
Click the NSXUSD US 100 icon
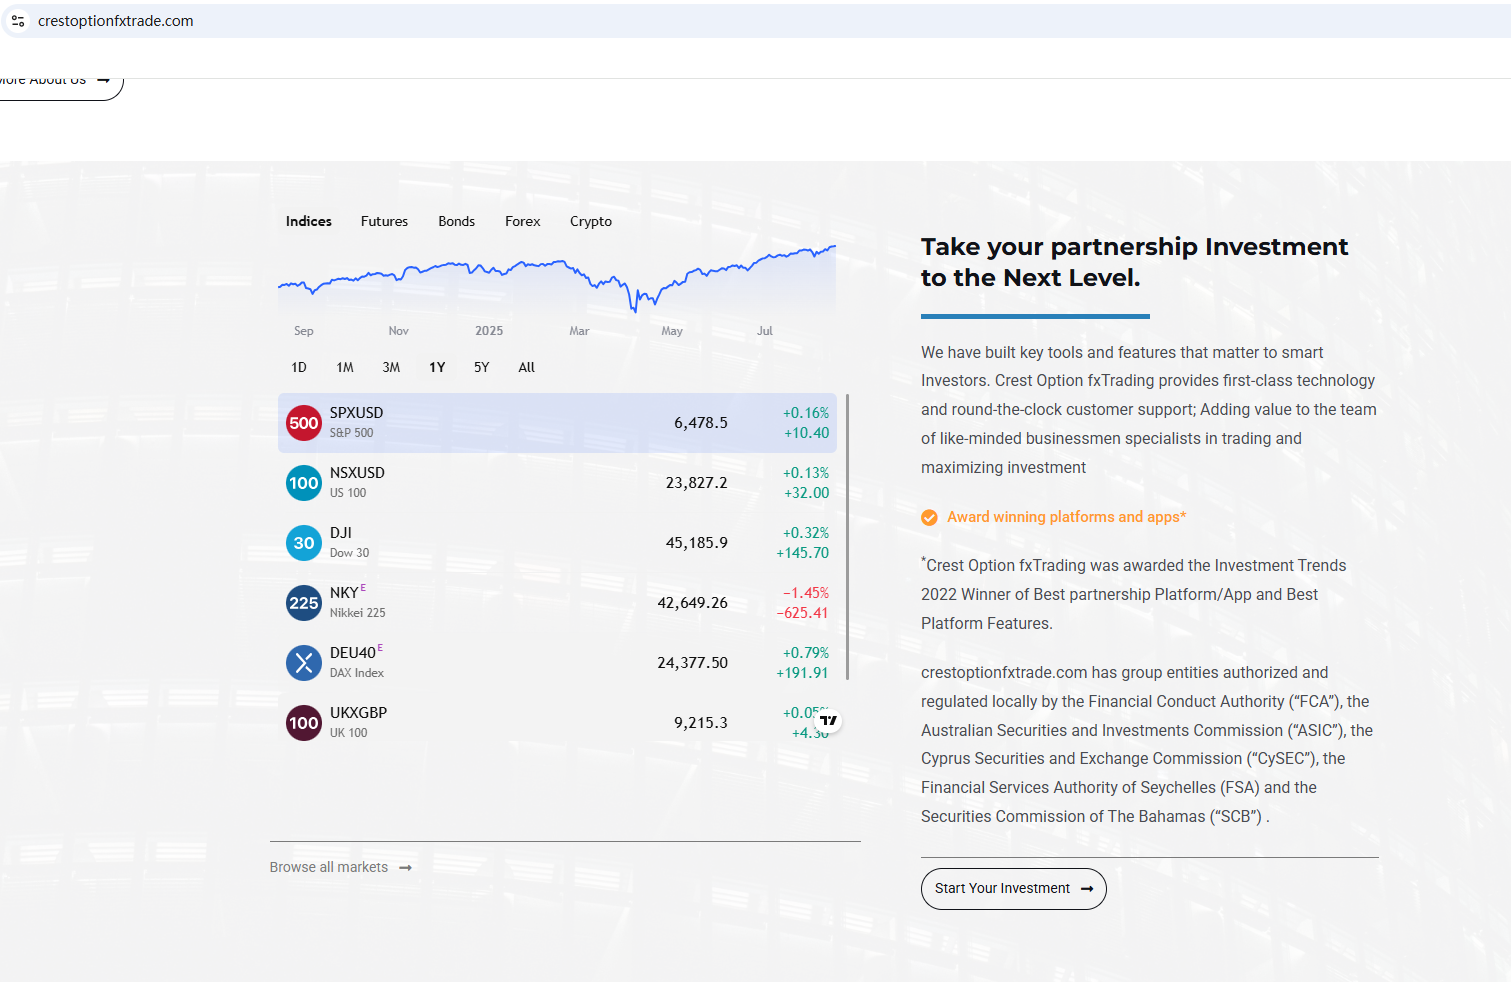(x=304, y=483)
